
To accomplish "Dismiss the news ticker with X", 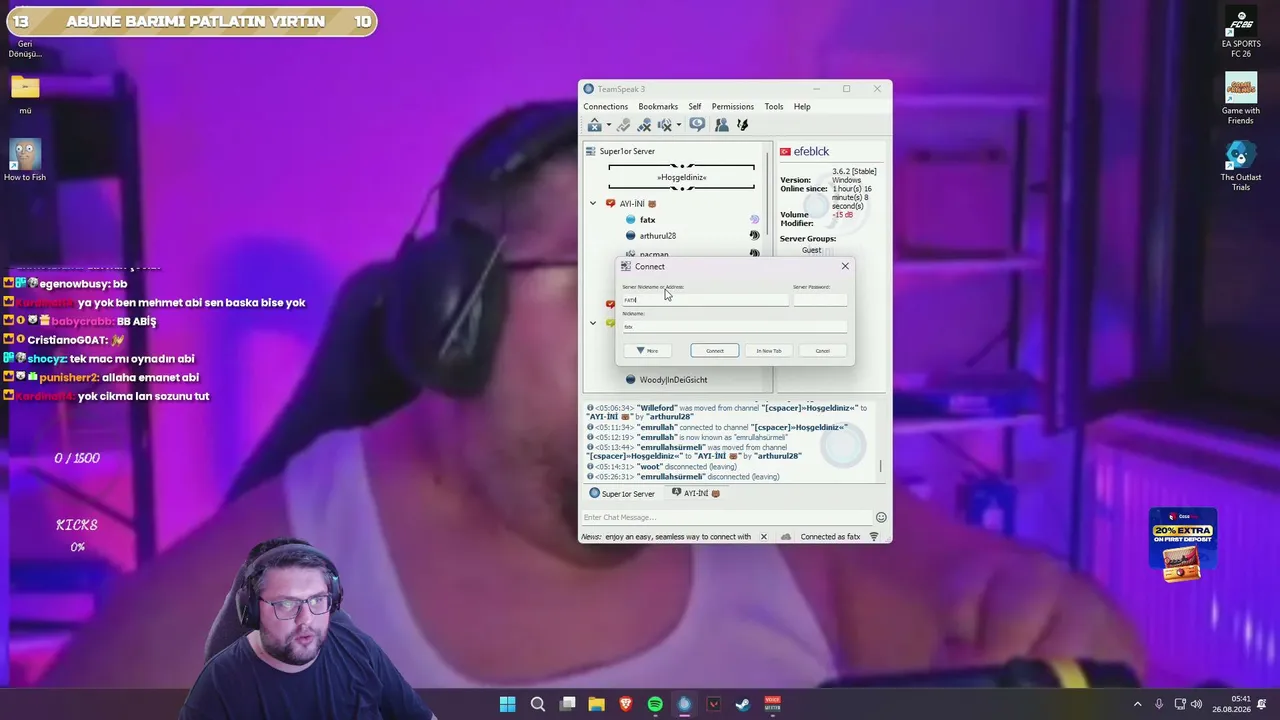I will 763,537.
